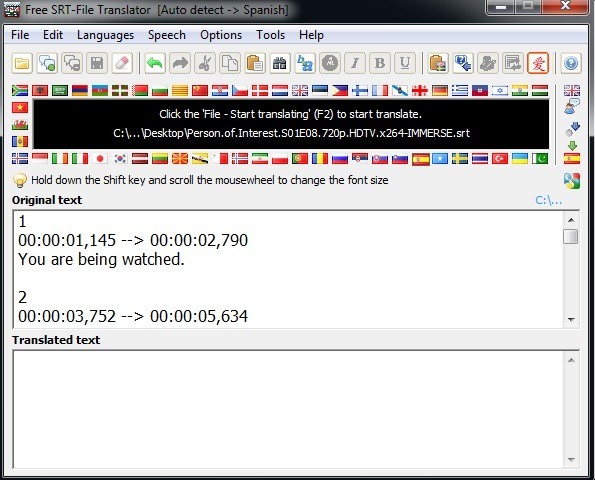
Task: Open the Help menu
Action: coord(311,35)
